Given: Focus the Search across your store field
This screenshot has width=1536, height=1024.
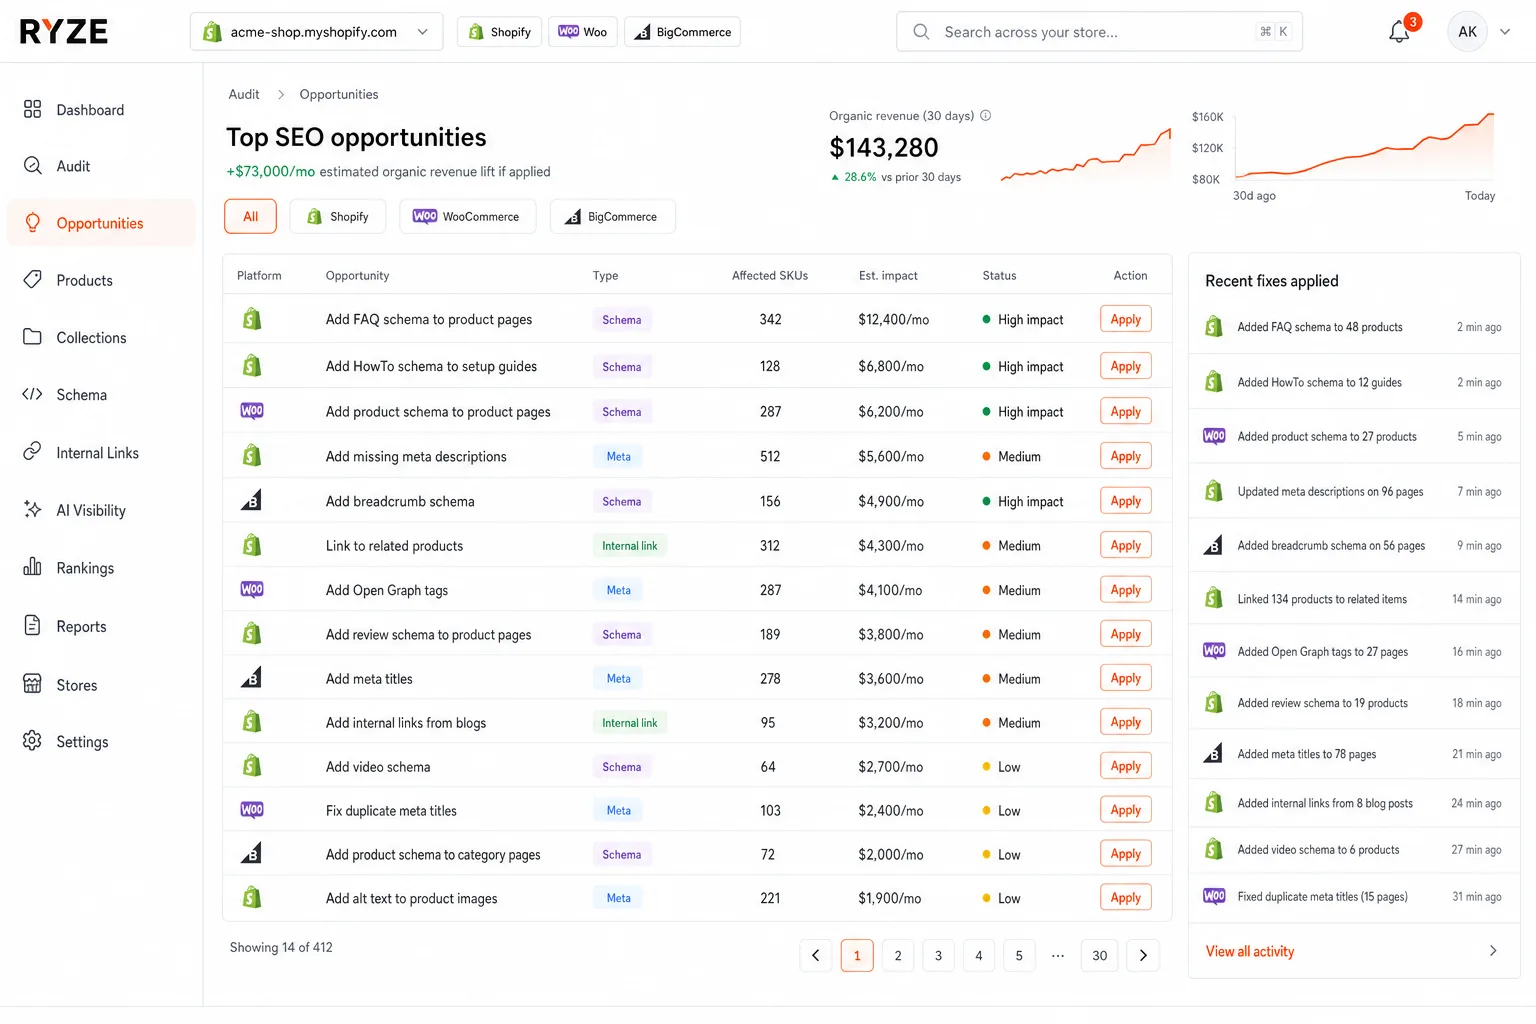Looking at the screenshot, I should (x=1099, y=32).
